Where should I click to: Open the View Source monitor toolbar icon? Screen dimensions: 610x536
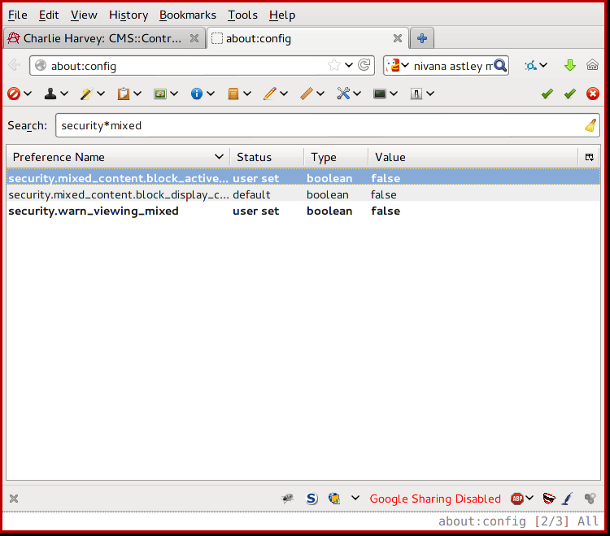click(x=379, y=94)
